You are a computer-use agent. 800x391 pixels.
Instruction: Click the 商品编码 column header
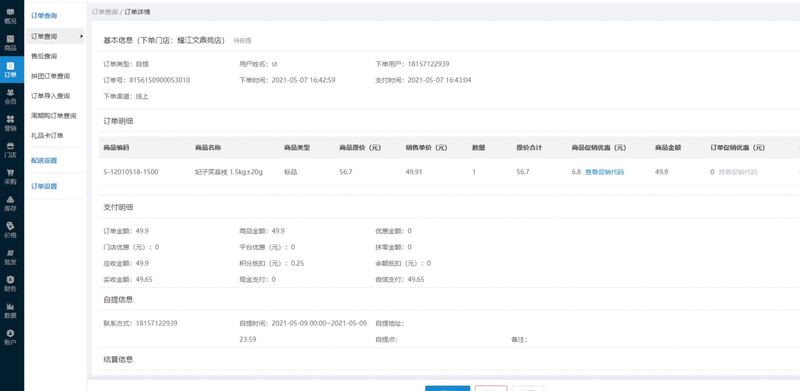(x=116, y=148)
